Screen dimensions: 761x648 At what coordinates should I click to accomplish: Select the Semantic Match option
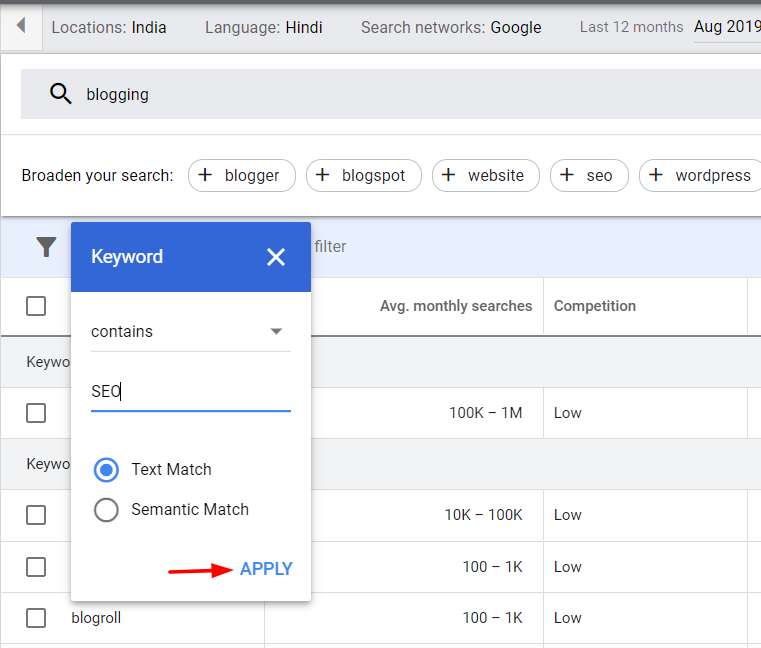(x=106, y=510)
